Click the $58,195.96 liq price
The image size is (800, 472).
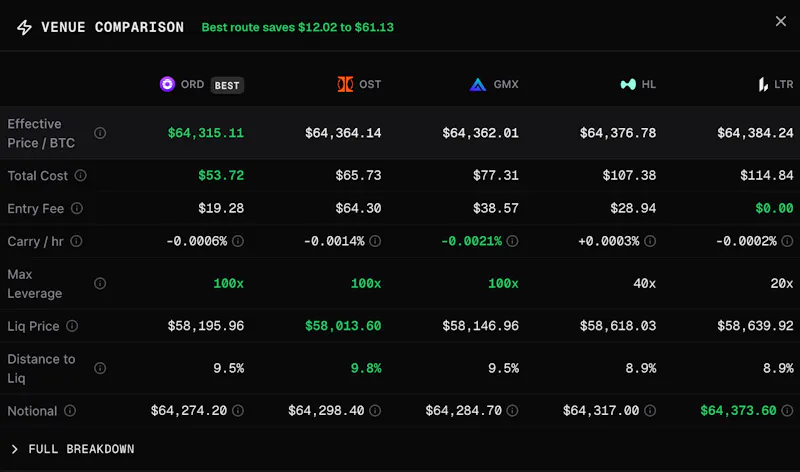206,326
